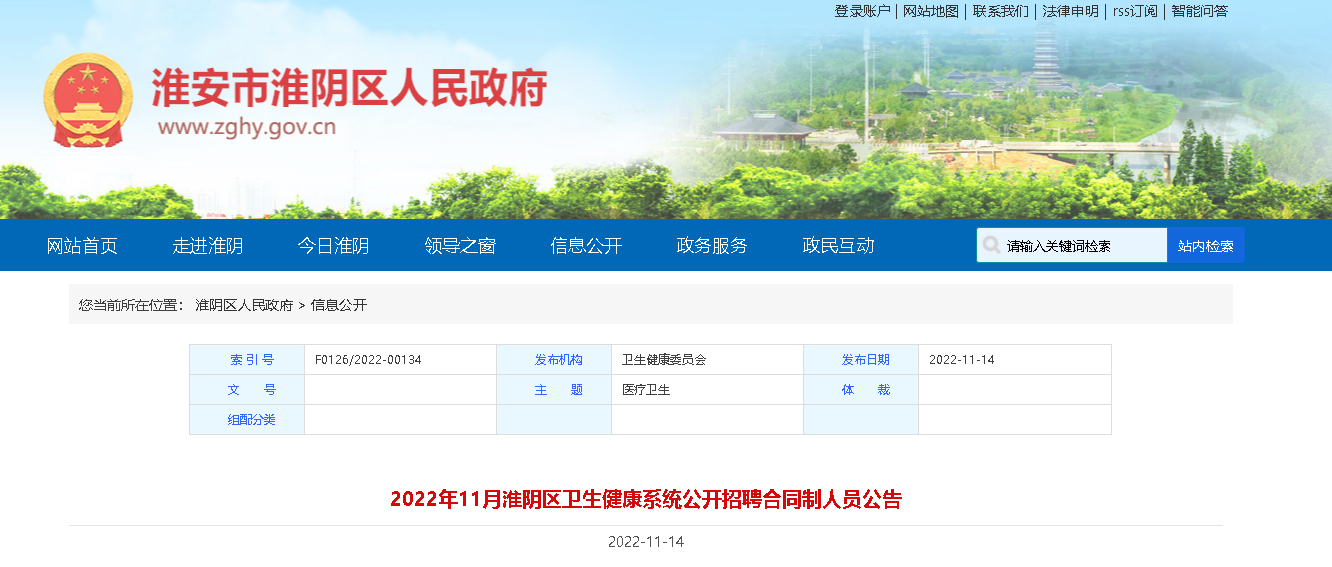This screenshot has width=1332, height=567.
Task: Click 发布日期 table label
Action: [x=866, y=360]
